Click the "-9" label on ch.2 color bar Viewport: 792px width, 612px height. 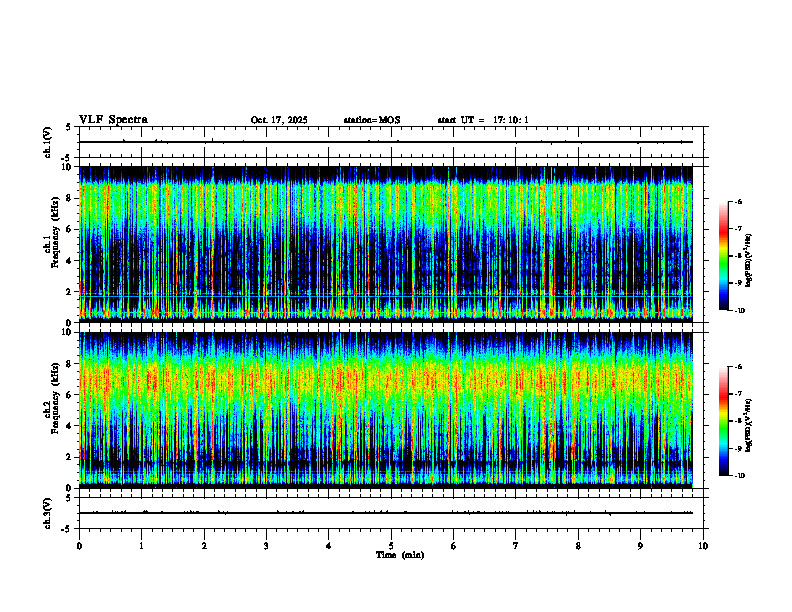point(738,448)
